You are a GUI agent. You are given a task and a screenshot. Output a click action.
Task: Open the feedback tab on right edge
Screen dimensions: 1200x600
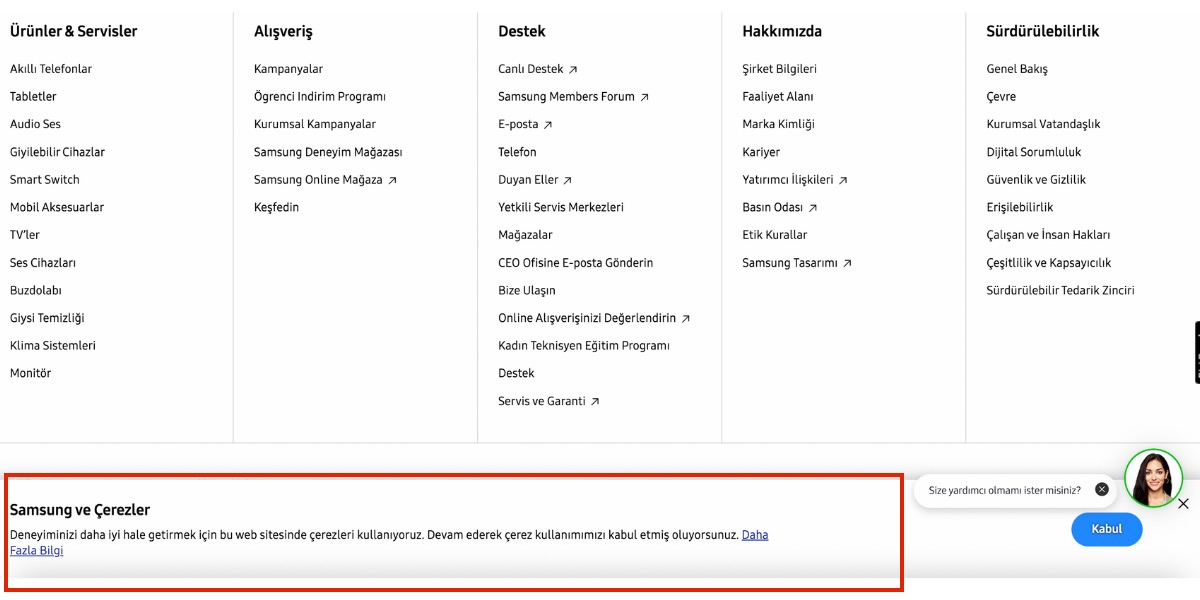1196,352
